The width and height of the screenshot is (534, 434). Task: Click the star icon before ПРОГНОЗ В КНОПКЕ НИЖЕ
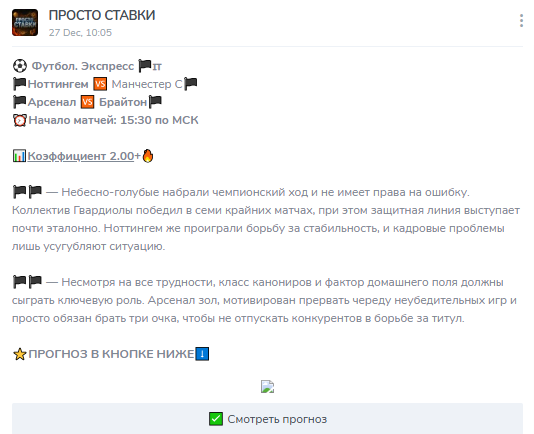click(20, 354)
